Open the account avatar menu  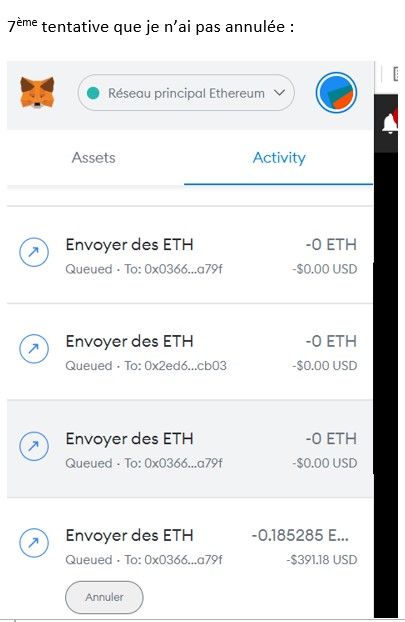click(x=336, y=92)
